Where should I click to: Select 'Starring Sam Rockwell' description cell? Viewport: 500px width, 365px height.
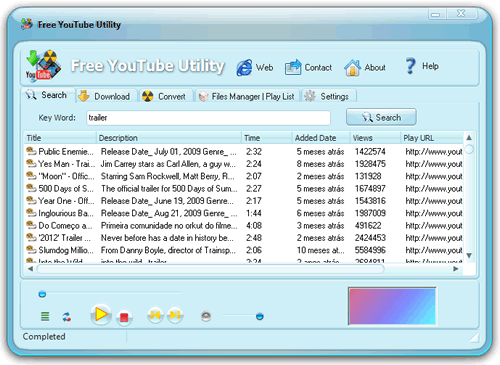point(167,176)
